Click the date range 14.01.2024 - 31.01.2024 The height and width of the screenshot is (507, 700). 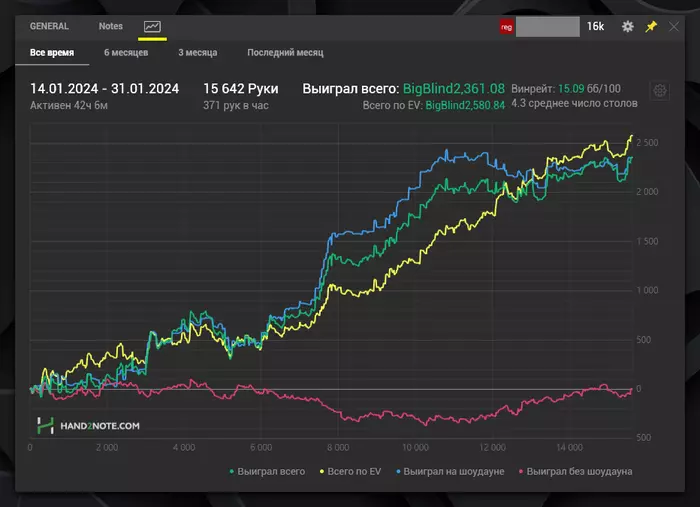click(x=104, y=89)
